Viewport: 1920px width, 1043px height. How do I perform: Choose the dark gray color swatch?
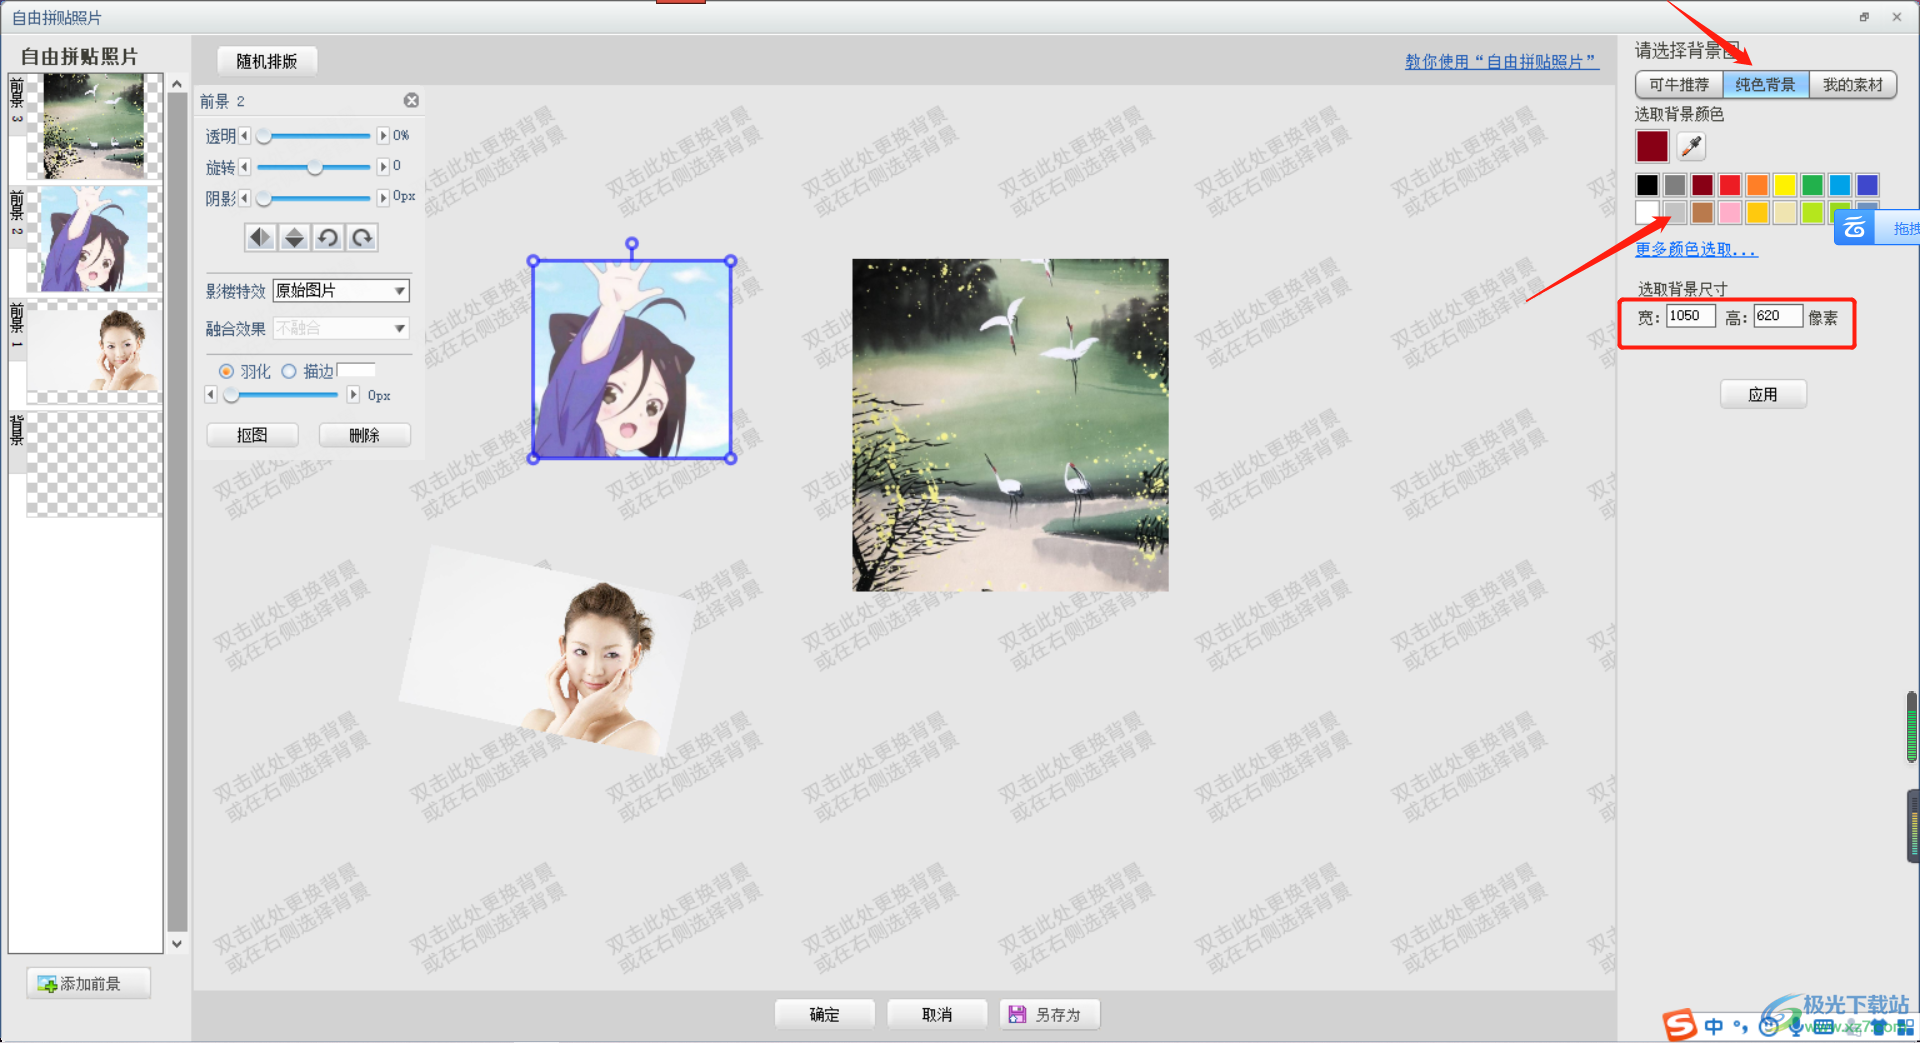pos(1675,185)
